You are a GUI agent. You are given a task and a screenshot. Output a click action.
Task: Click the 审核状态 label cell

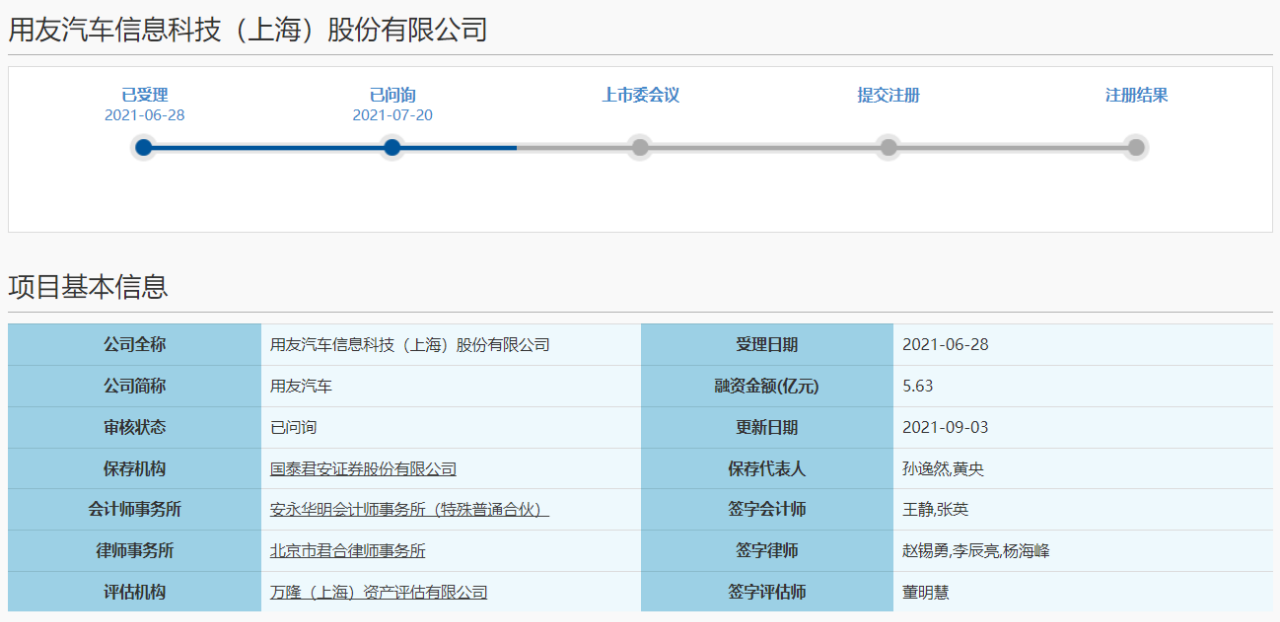135,427
